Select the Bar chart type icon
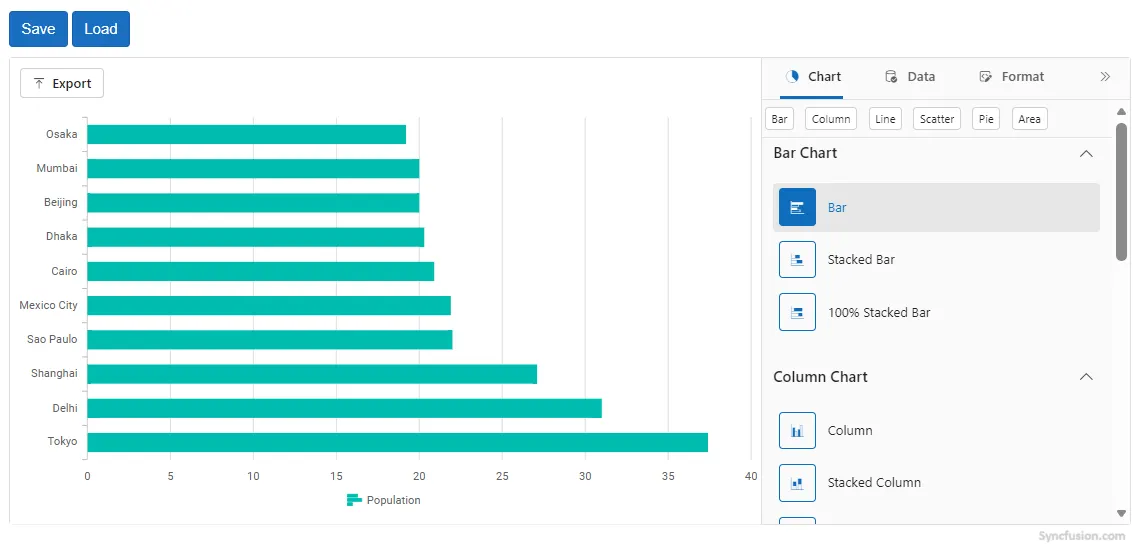The height and width of the screenshot is (549, 1138). (x=797, y=207)
